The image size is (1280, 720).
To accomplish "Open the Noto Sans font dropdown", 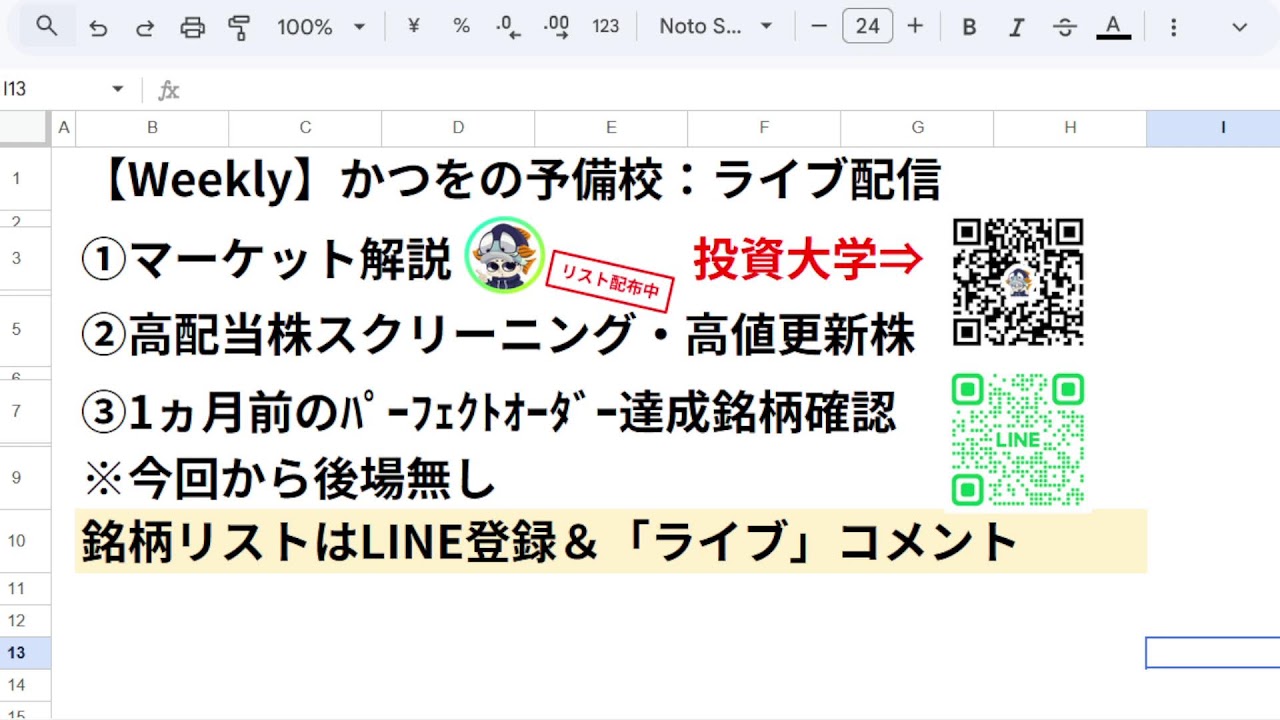I will click(716, 27).
